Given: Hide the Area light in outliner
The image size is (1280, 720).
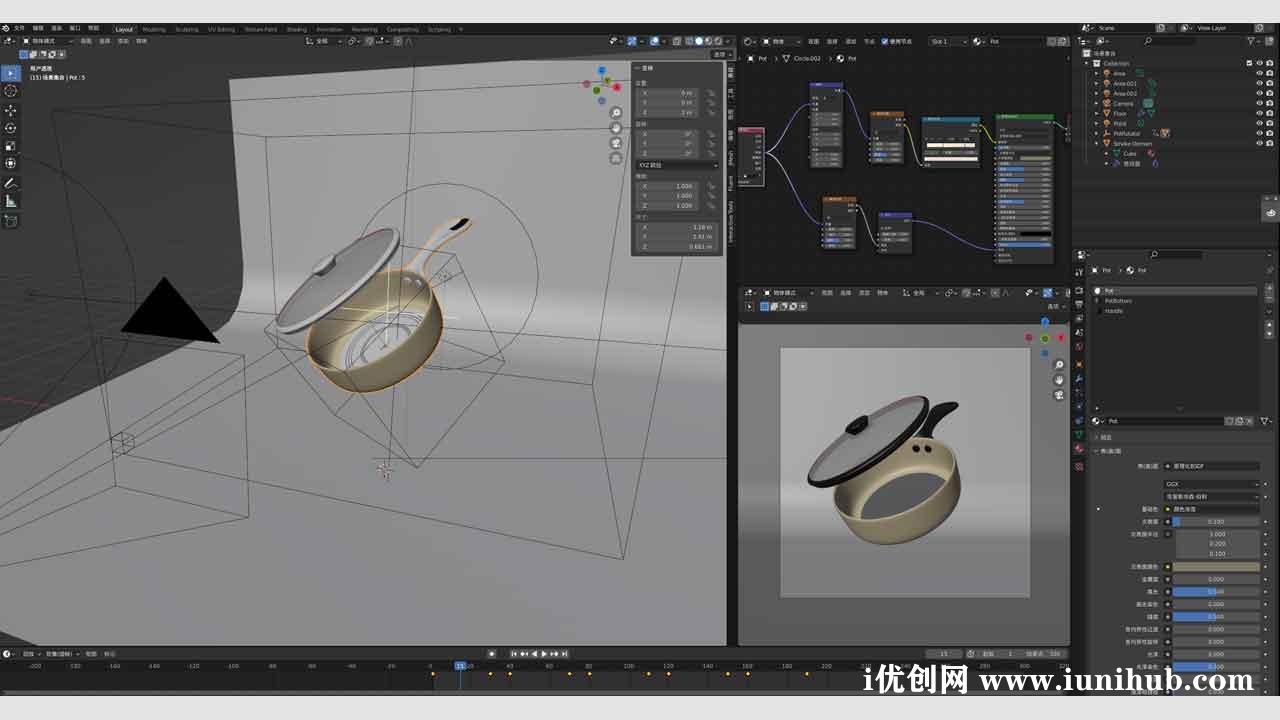Looking at the screenshot, I should pos(1259,73).
